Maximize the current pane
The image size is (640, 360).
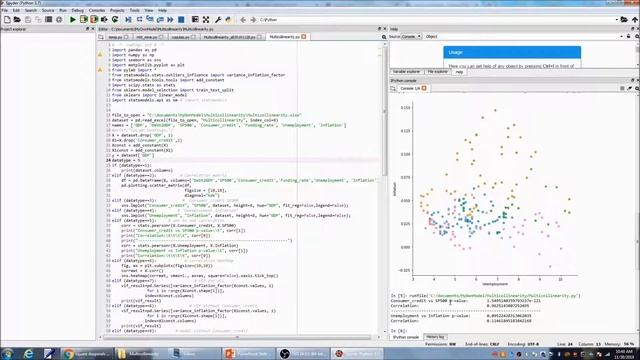point(195,20)
